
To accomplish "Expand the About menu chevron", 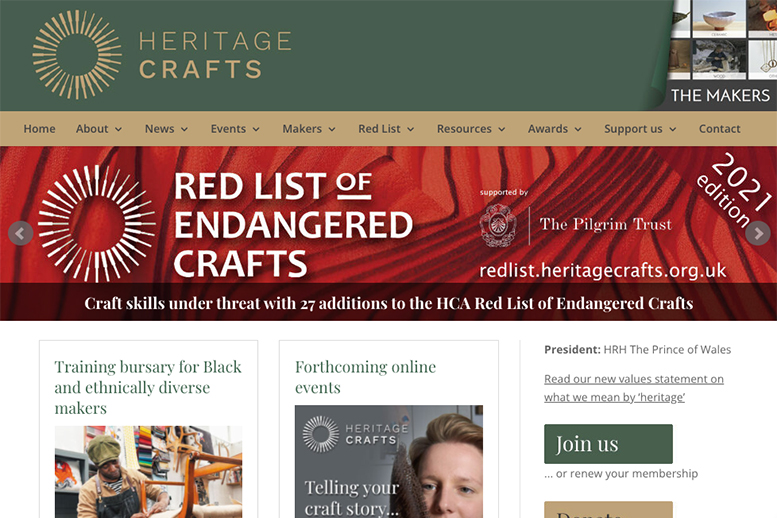I will pos(118,129).
